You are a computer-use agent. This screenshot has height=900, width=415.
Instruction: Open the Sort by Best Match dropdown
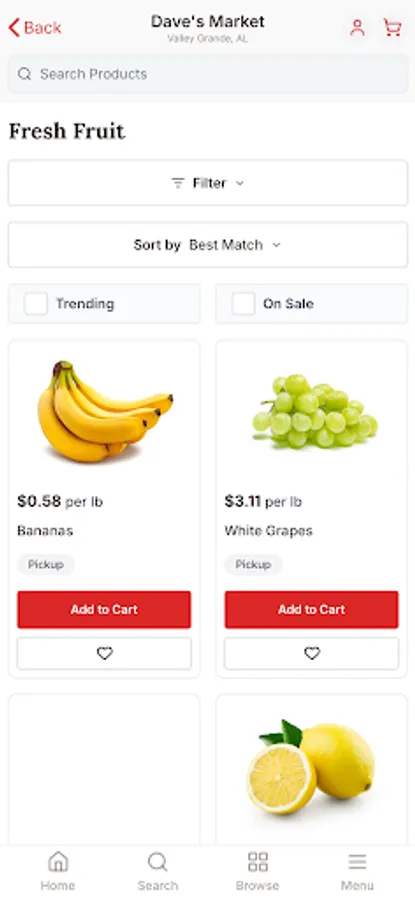(x=208, y=245)
